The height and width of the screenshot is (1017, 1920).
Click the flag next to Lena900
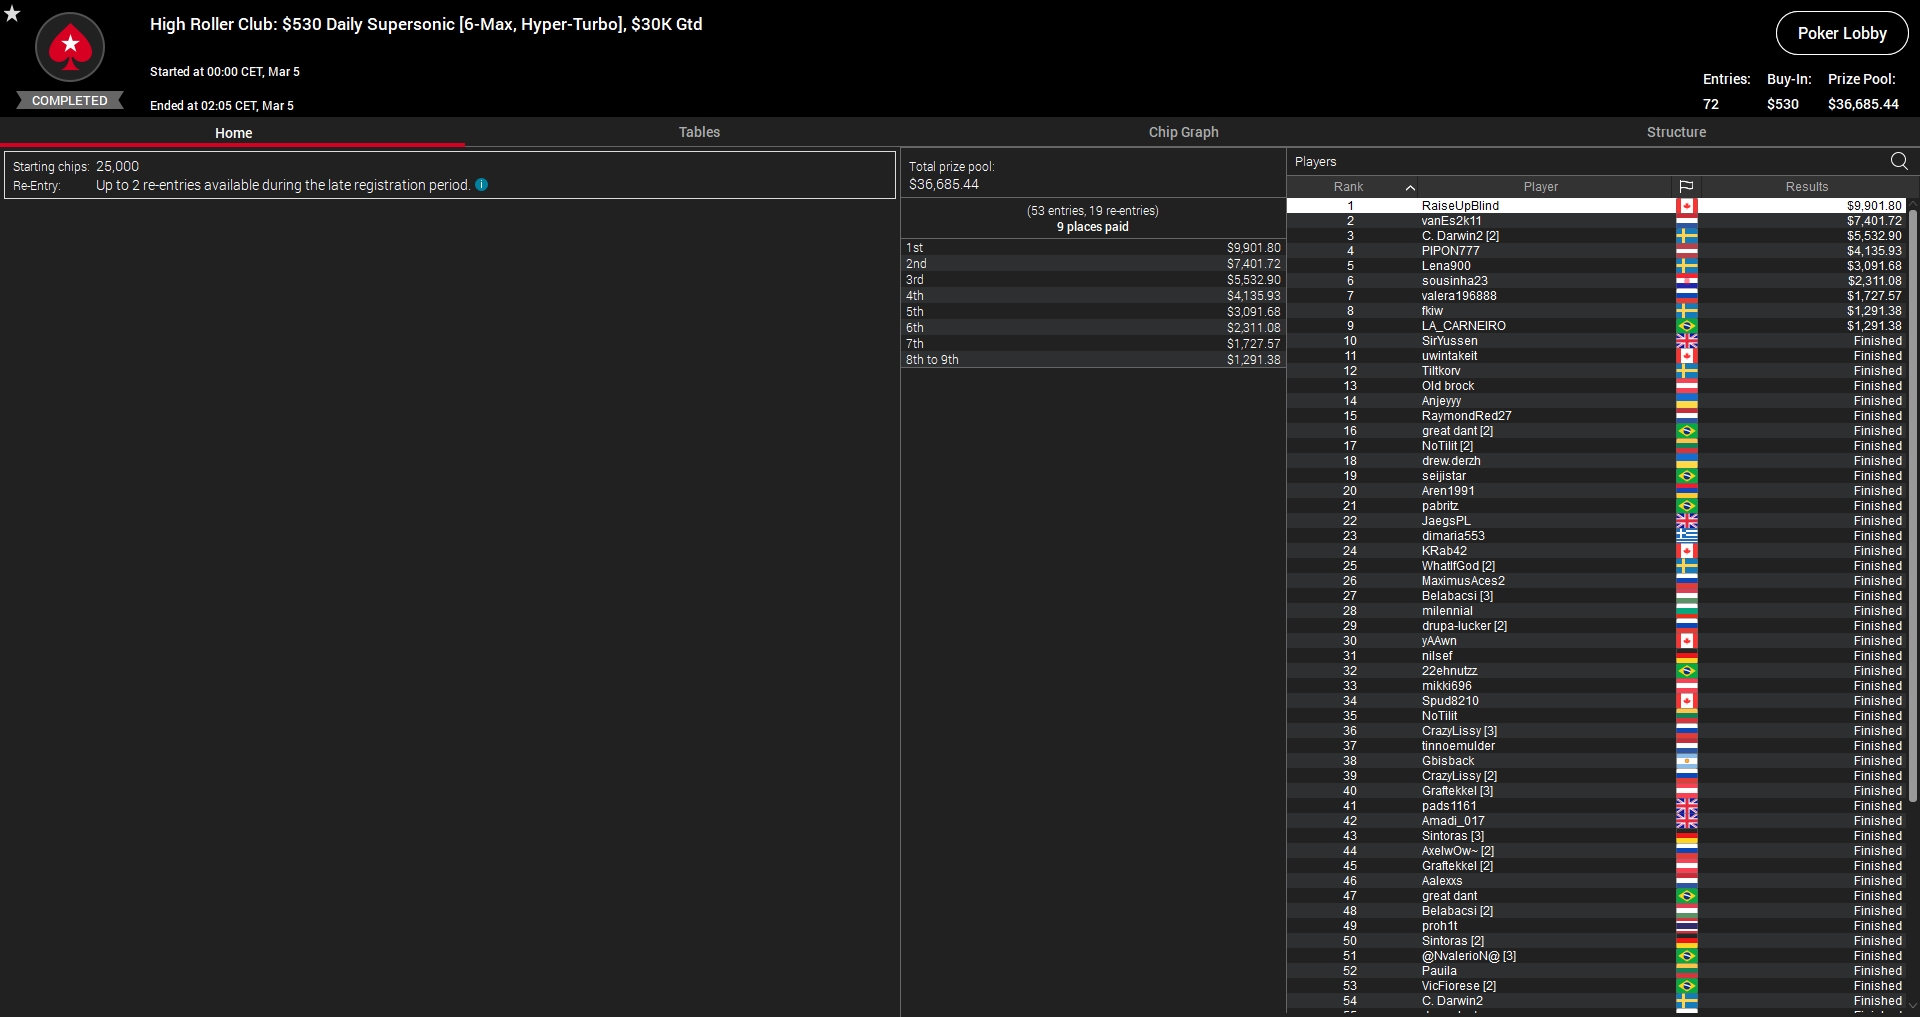click(1687, 266)
